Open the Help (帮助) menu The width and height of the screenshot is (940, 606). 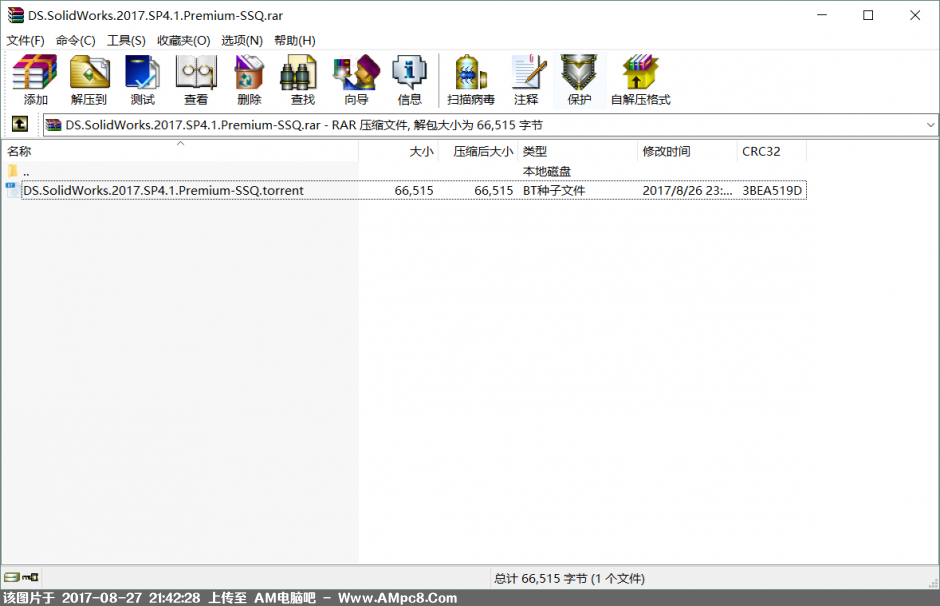pos(294,40)
